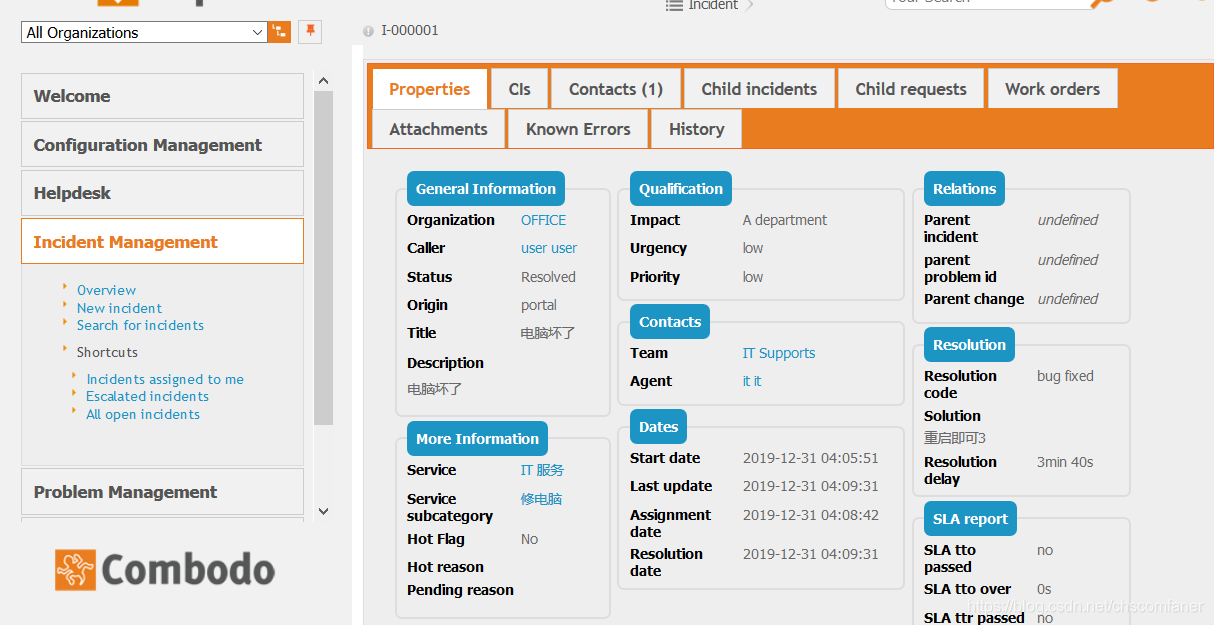
Task: Switch to the Contacts (1) tab
Action: coord(616,89)
